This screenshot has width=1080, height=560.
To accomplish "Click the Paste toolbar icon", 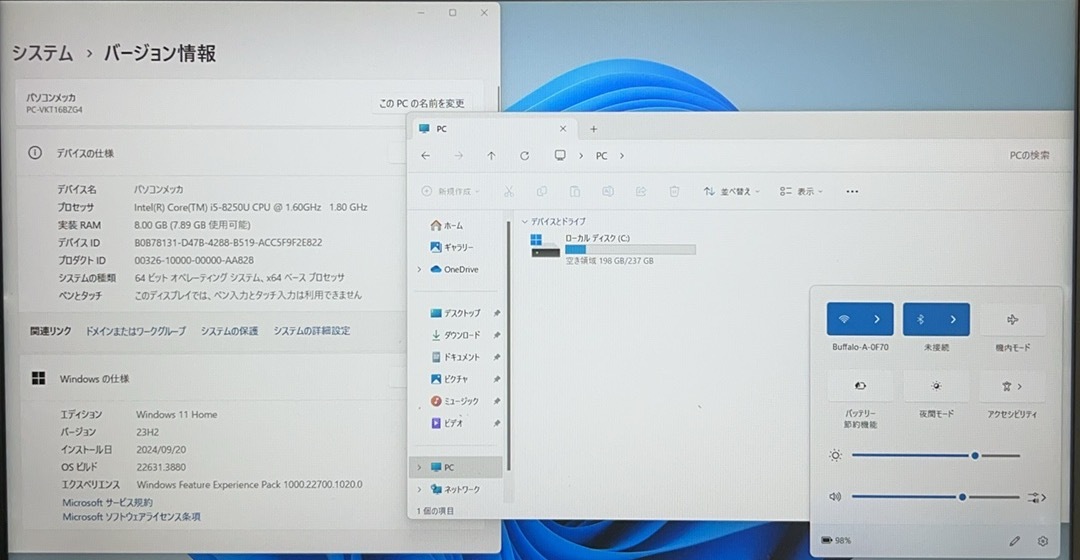I will (574, 191).
